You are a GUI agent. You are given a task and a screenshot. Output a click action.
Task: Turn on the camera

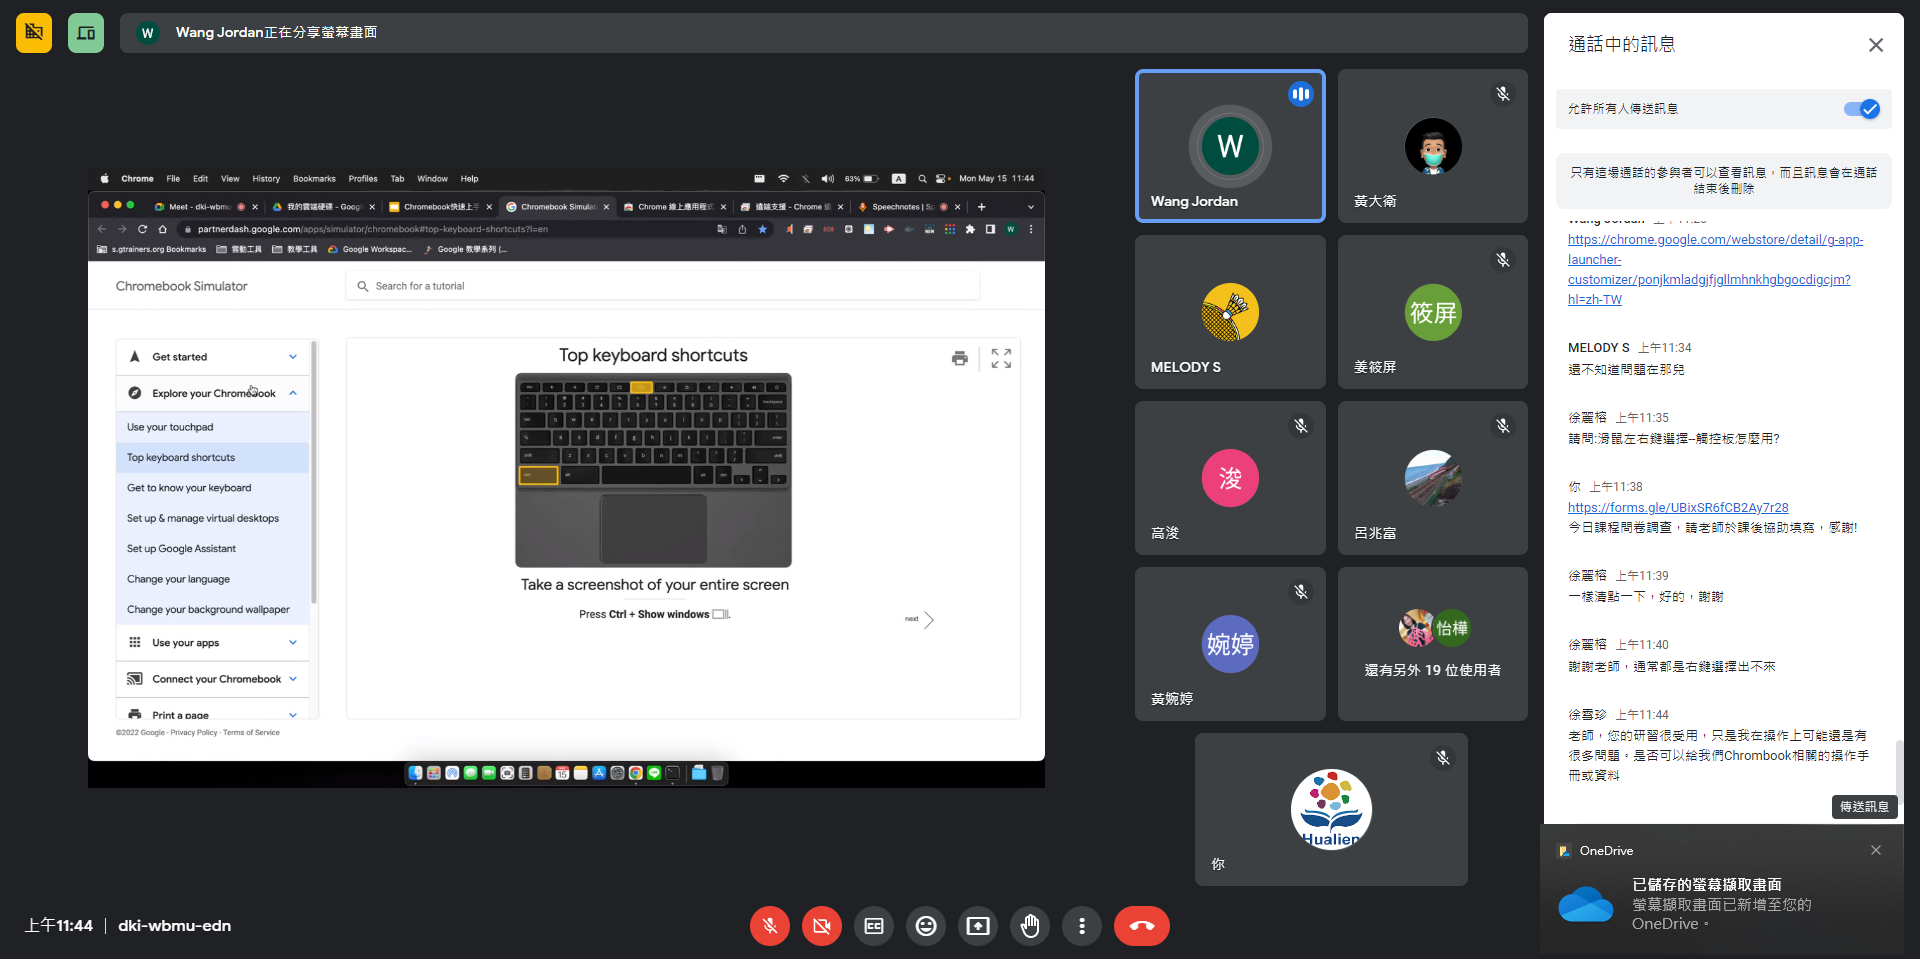click(x=822, y=926)
